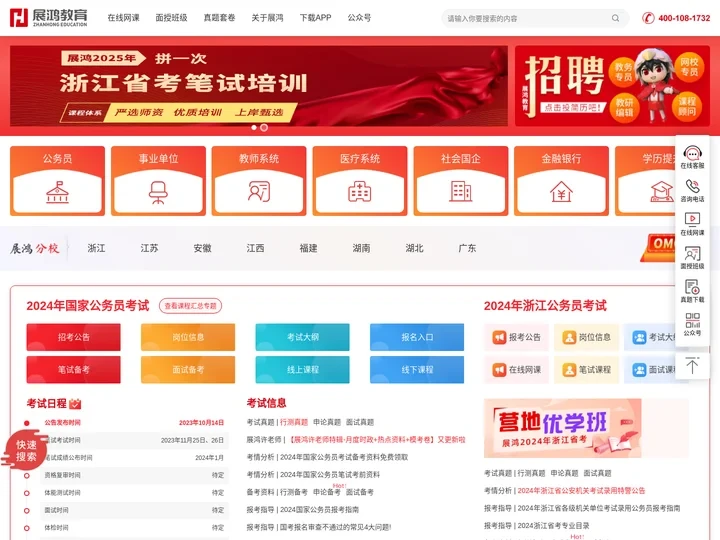Click the Zhanhong Education logo
This screenshot has width=720, height=540.
(48, 17)
